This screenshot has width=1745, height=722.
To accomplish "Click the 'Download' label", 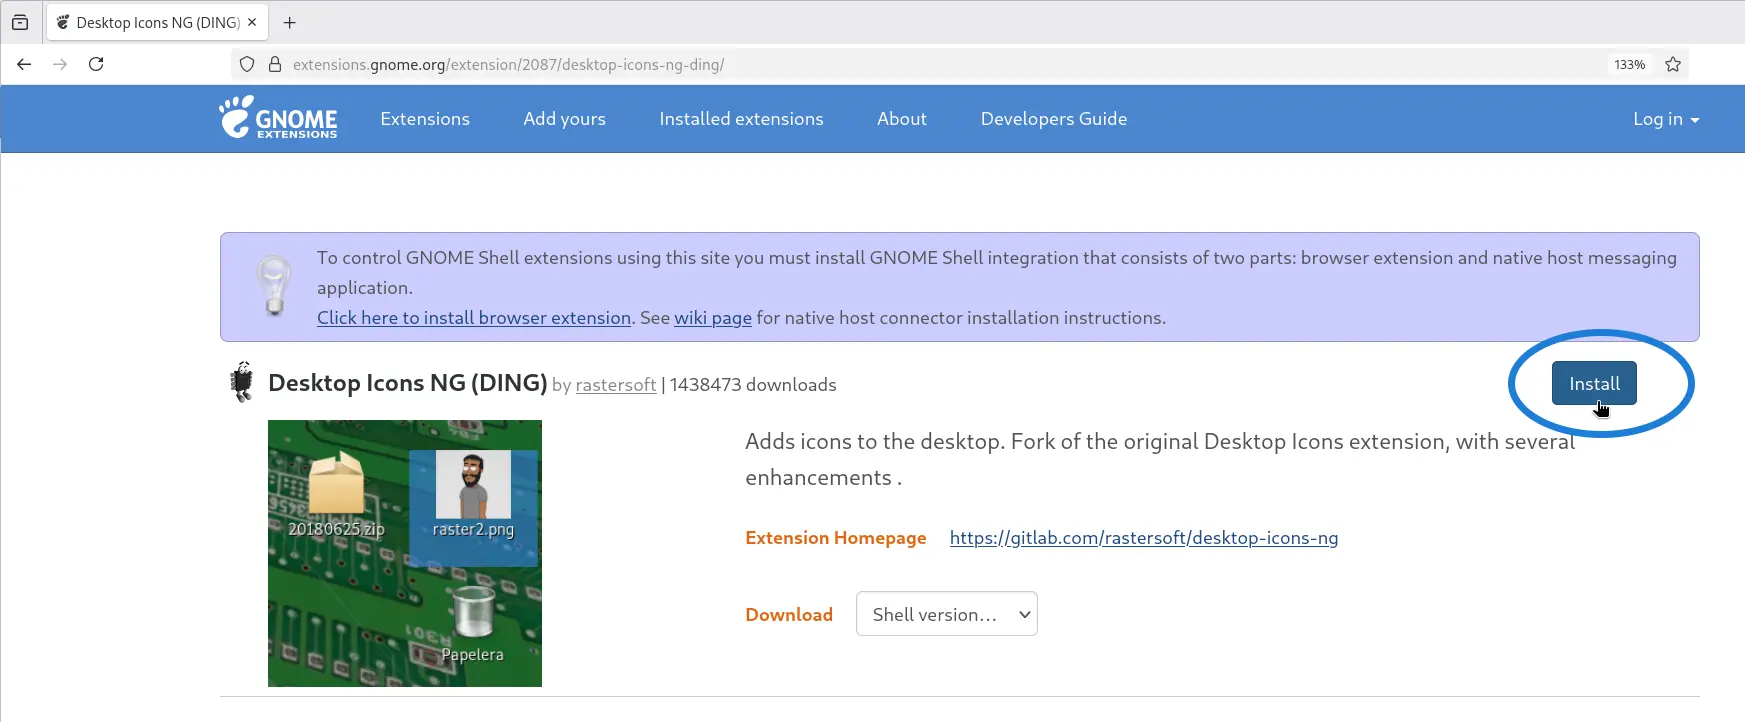I will [x=789, y=615].
